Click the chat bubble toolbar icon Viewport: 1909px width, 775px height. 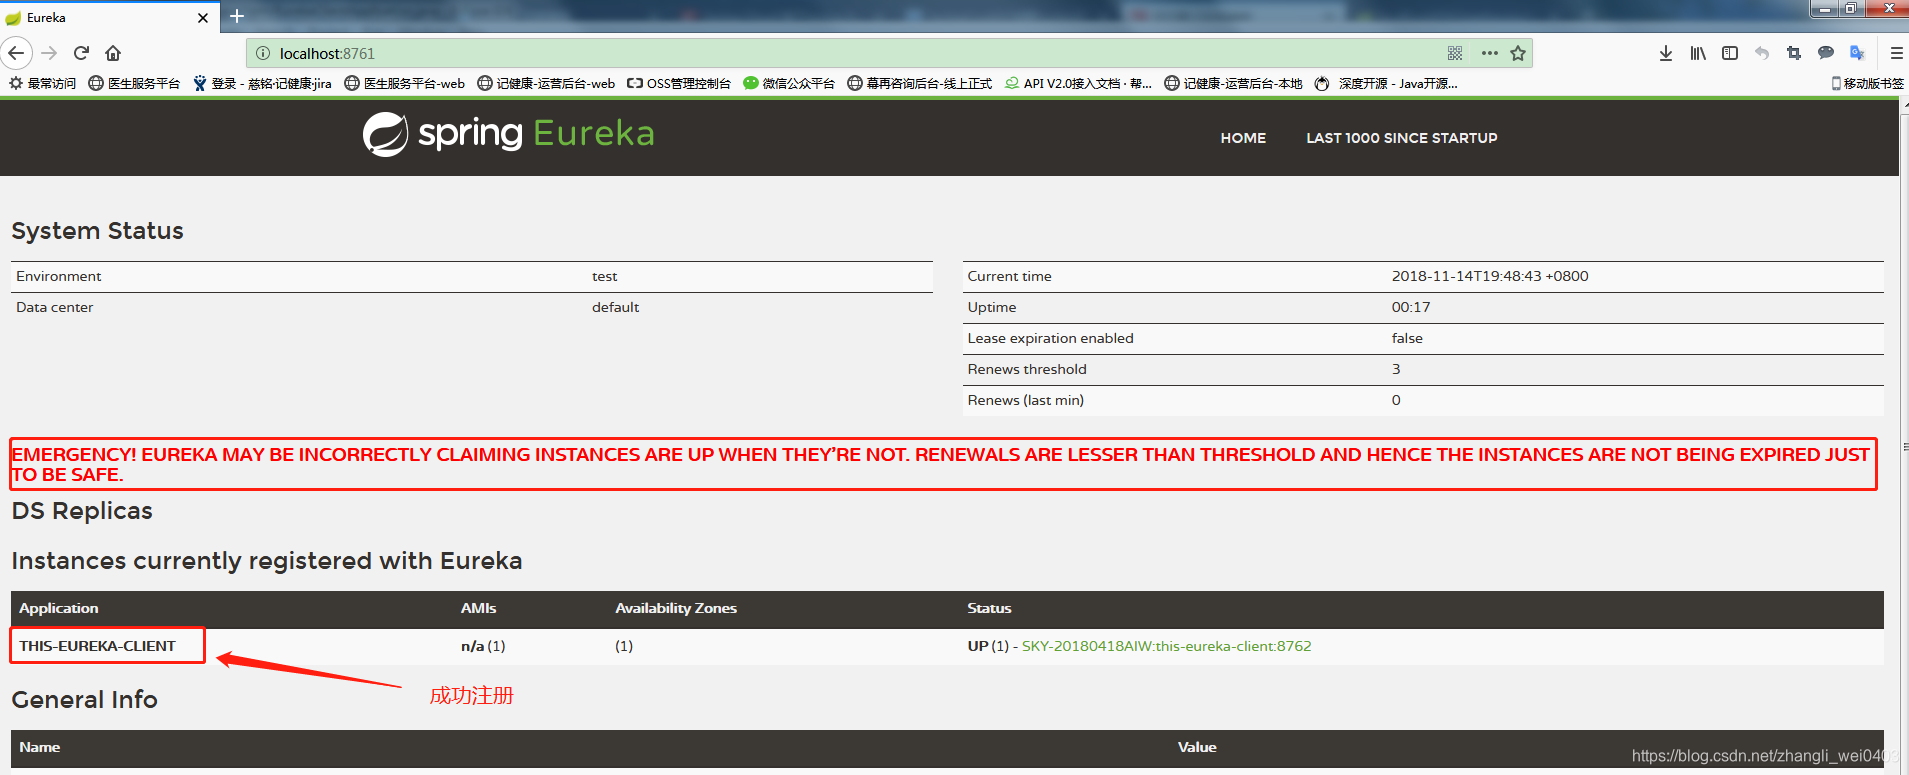1826,53
